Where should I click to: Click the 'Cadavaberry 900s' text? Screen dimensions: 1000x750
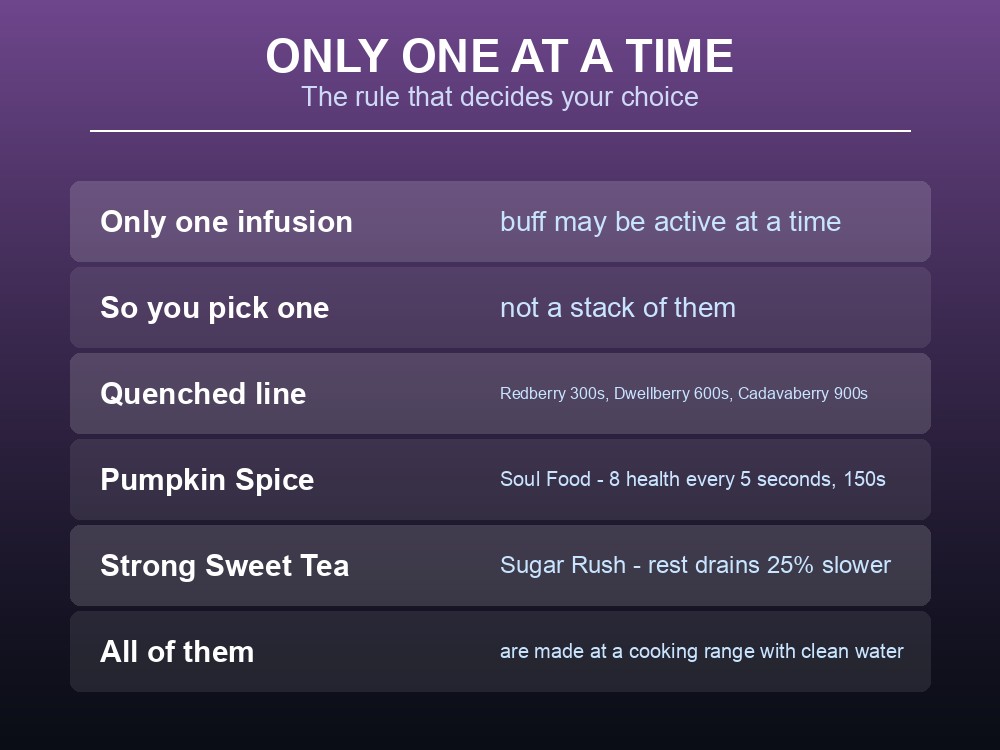803,393
